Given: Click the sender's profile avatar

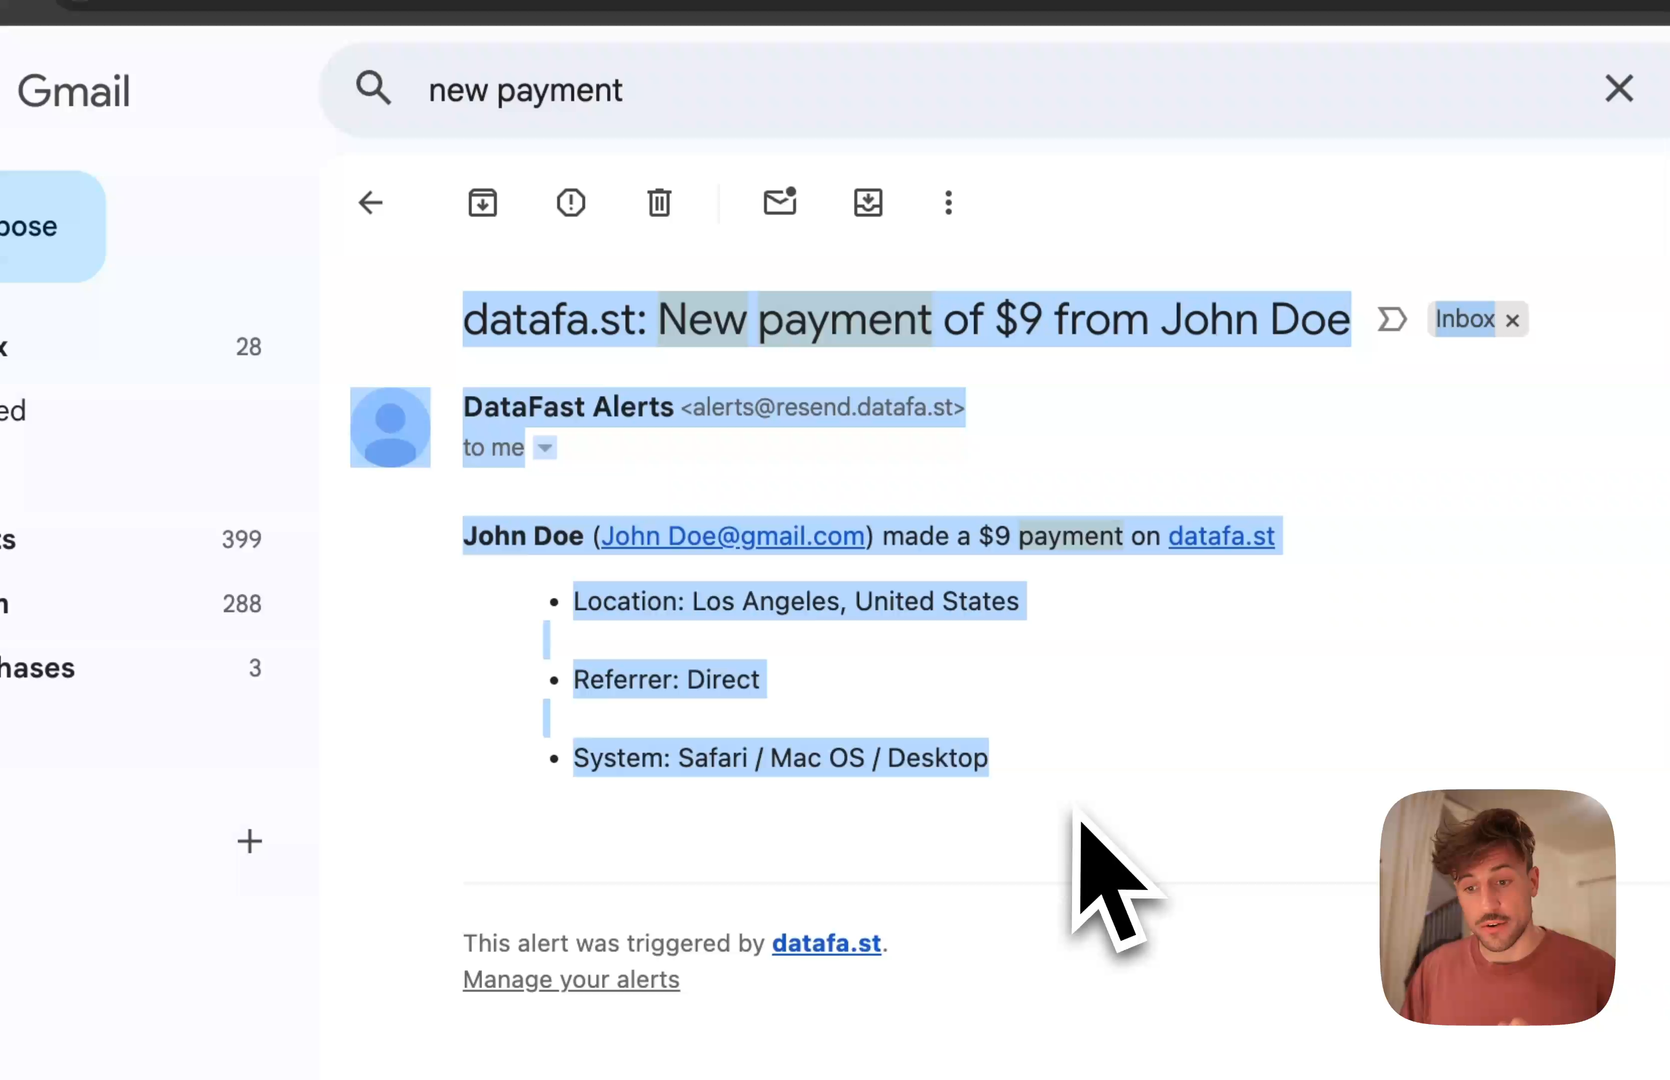Looking at the screenshot, I should 390,428.
